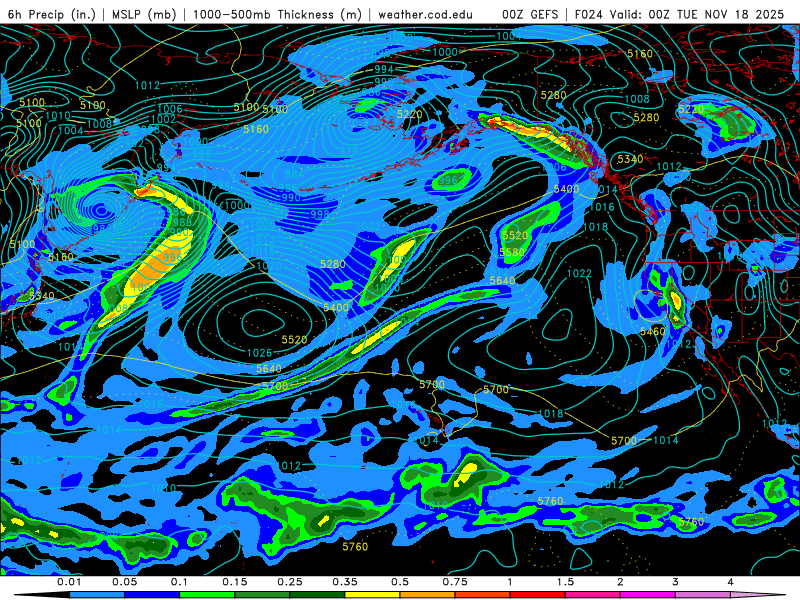Click the orange-red 0.75–1 legend swatch
Viewport: 800px width, 600px height.
[483, 595]
